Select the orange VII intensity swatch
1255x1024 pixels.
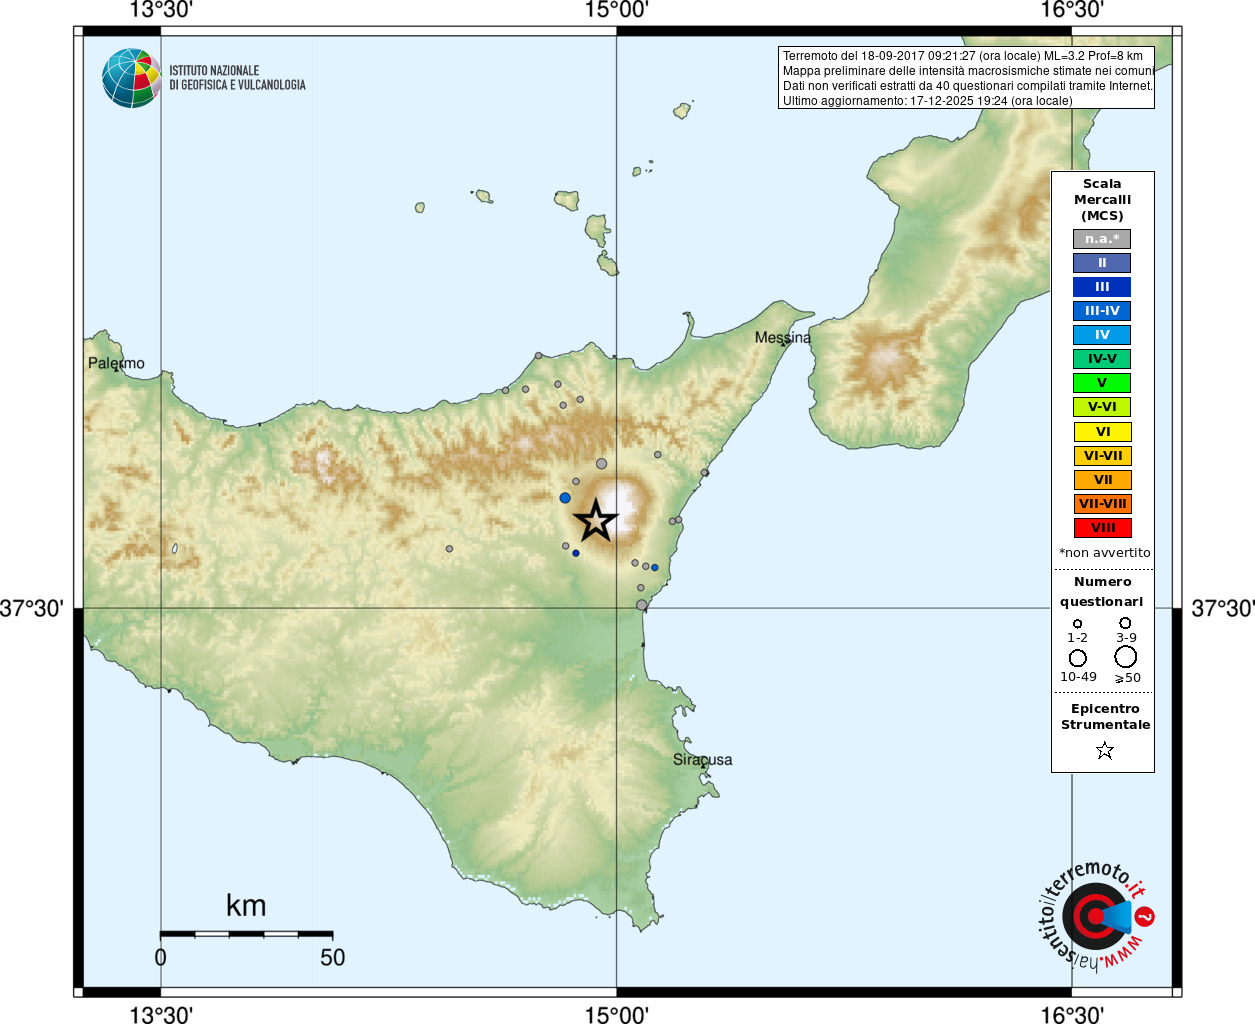[x=1102, y=480]
